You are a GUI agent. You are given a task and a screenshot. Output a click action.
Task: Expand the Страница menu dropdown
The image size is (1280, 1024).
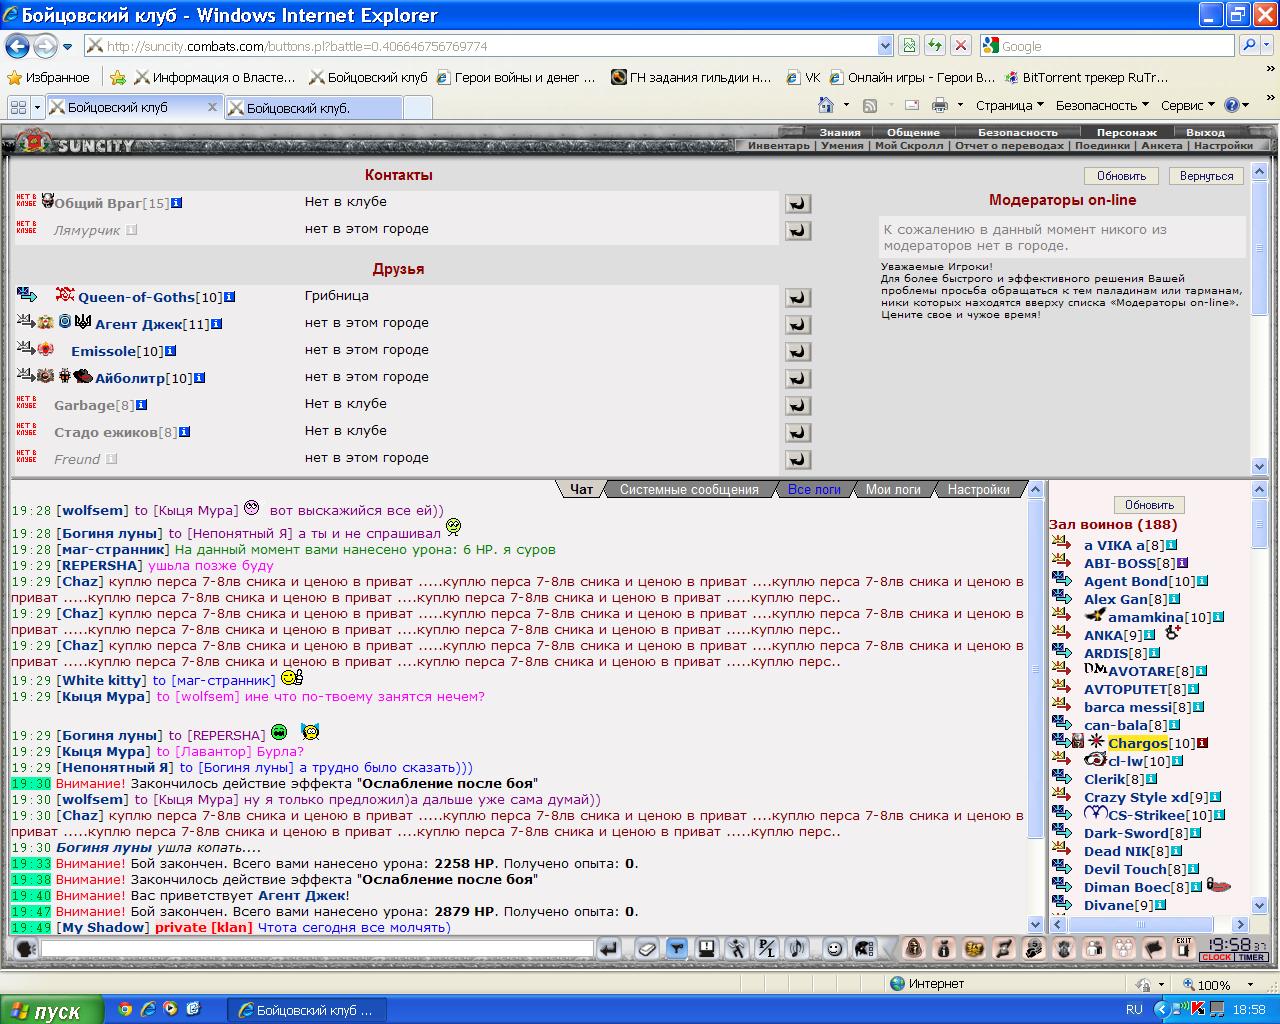[x=1009, y=105]
